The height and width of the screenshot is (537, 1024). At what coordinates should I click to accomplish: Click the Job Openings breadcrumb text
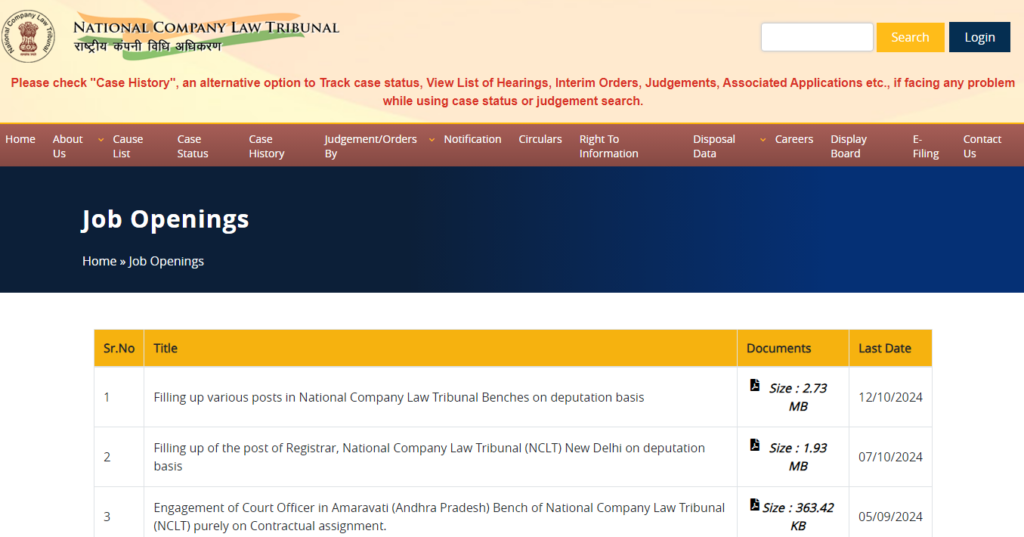pyautogui.click(x=166, y=261)
